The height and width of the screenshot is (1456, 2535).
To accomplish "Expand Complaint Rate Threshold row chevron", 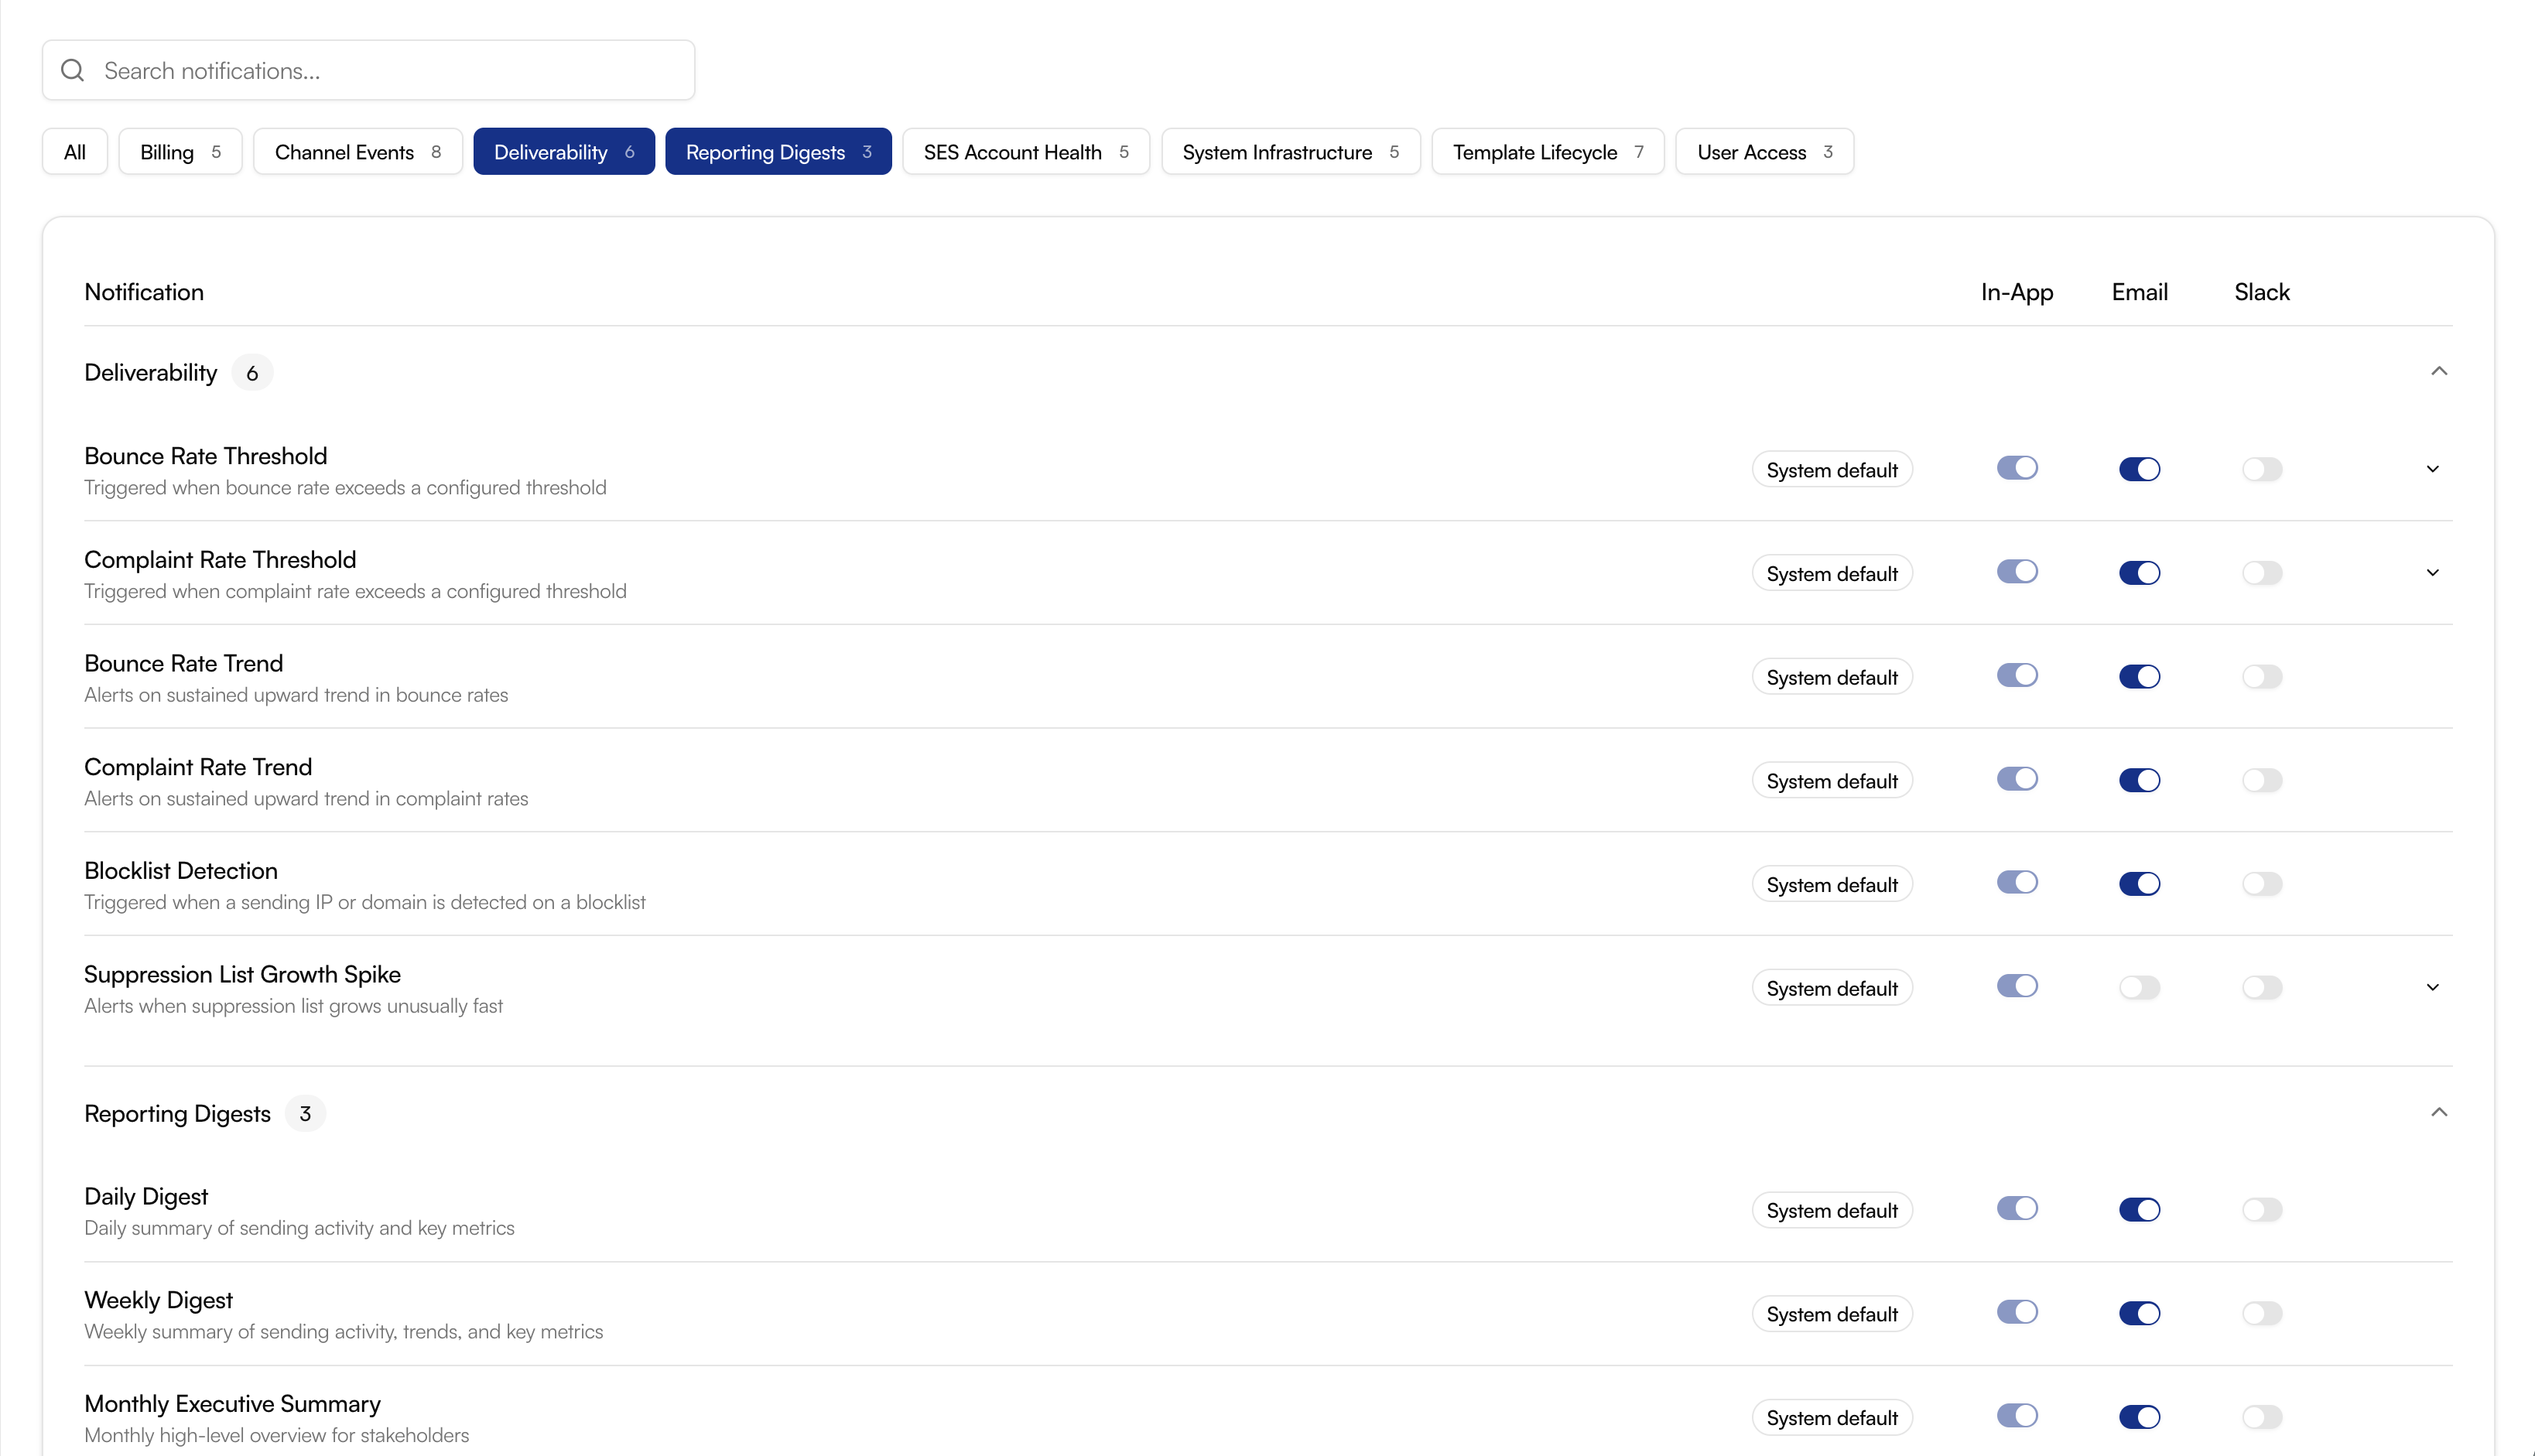I will pos(2432,573).
